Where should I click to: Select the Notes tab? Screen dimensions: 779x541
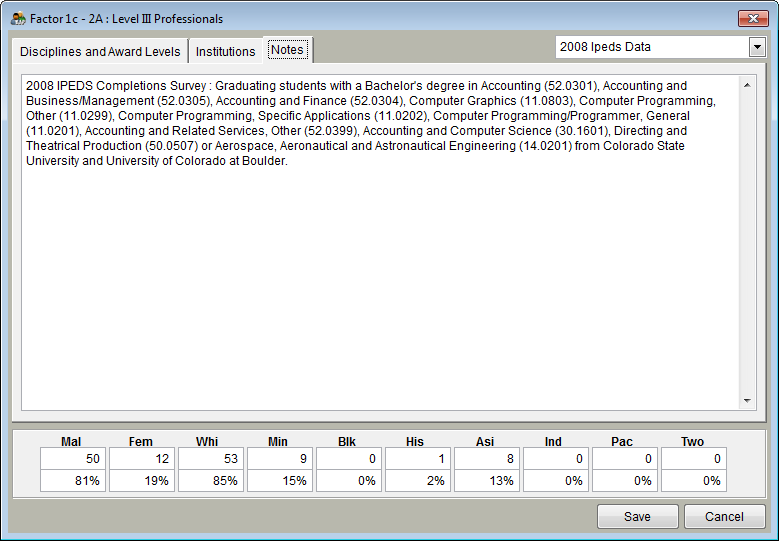pos(287,50)
